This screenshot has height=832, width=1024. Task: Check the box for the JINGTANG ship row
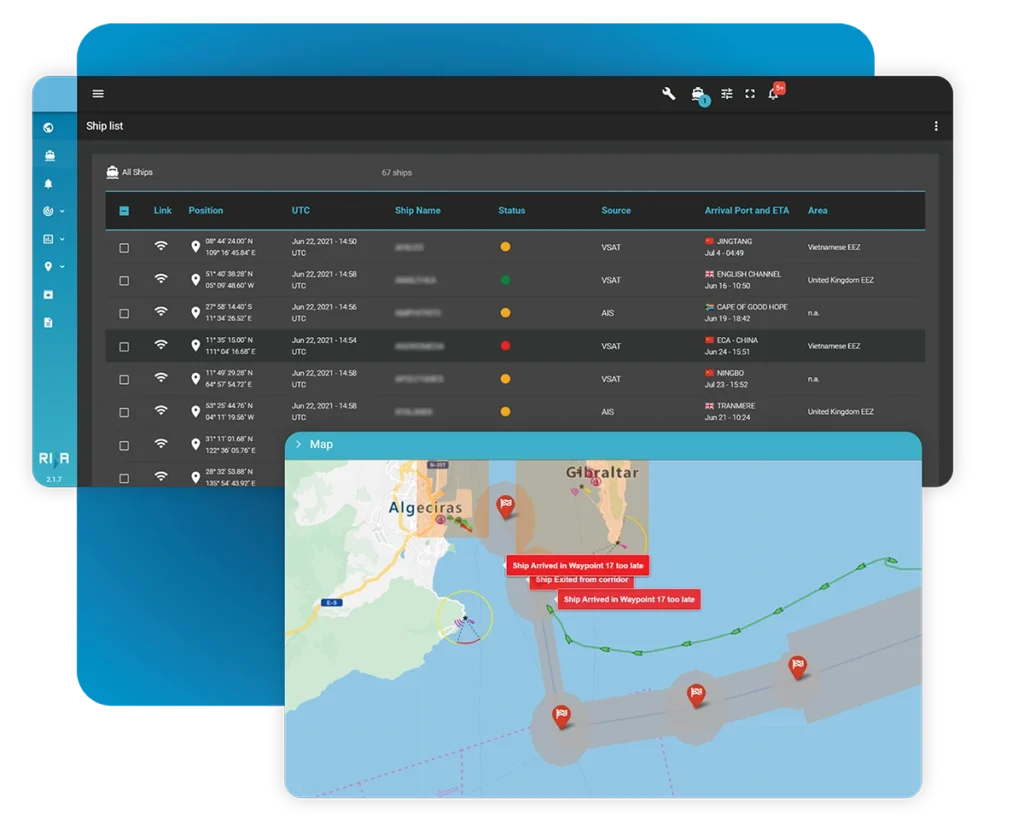click(x=124, y=248)
